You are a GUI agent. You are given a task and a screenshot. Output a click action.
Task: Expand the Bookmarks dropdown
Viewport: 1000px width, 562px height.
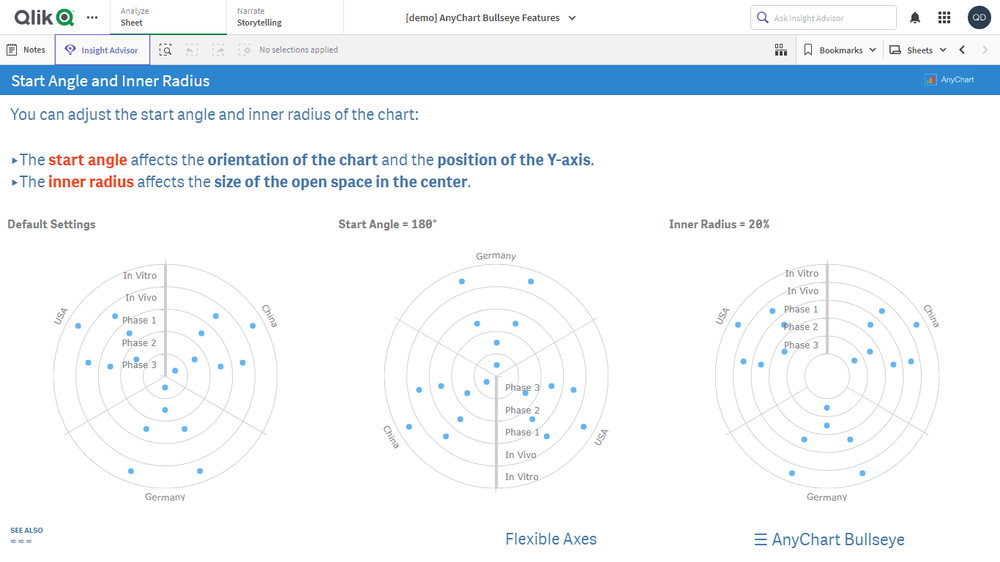tap(840, 50)
